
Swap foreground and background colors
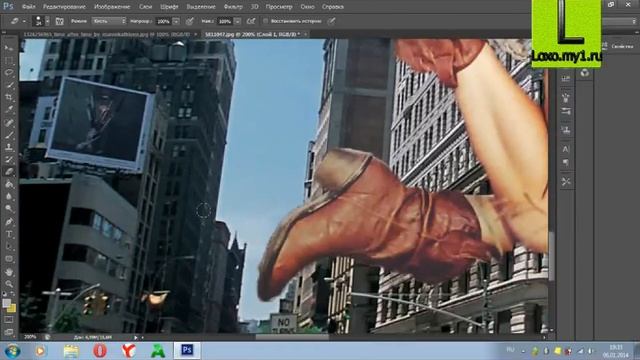coord(13,293)
